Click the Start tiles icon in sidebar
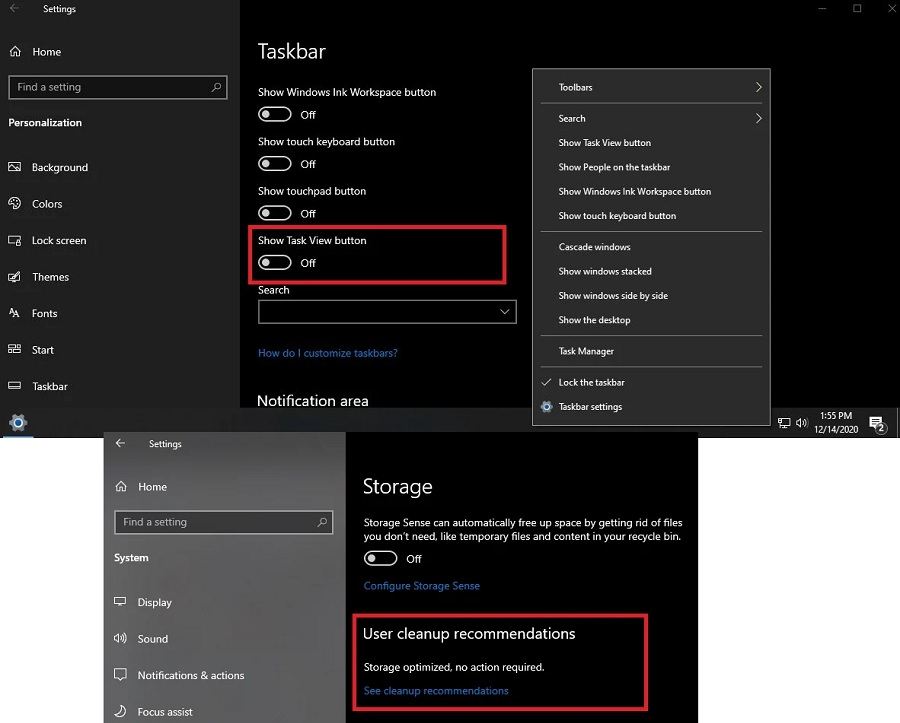 14,349
